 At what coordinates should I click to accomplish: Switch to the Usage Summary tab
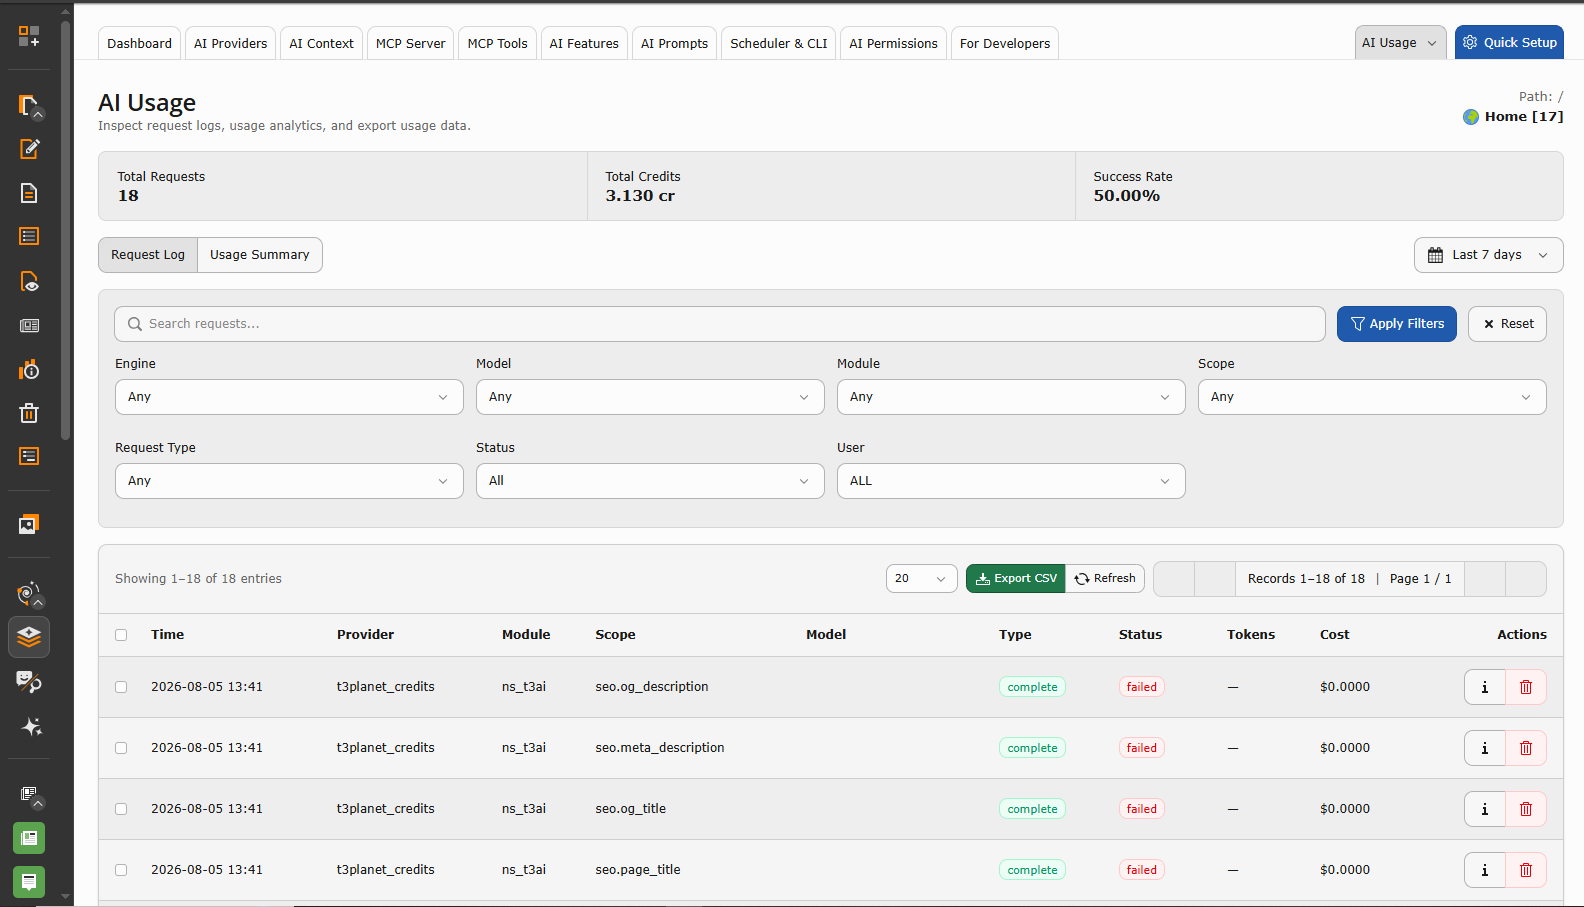point(260,255)
